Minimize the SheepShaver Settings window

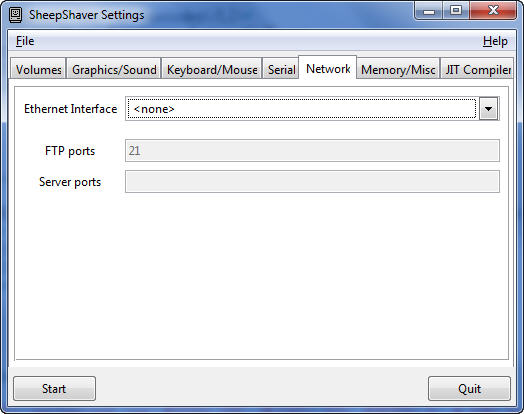[429, 11]
